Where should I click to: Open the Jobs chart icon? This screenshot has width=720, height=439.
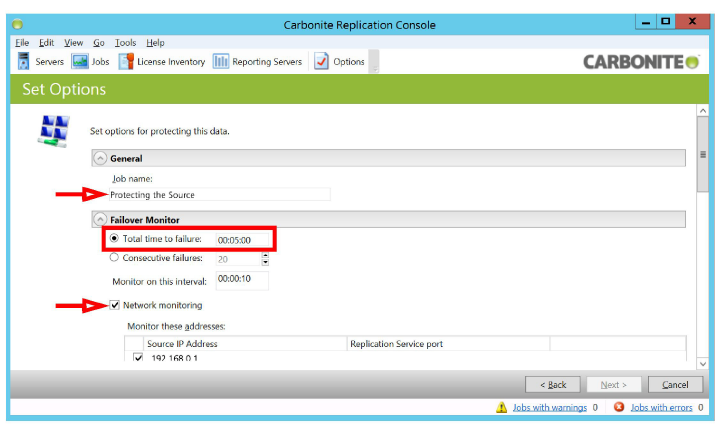[x=79, y=61]
